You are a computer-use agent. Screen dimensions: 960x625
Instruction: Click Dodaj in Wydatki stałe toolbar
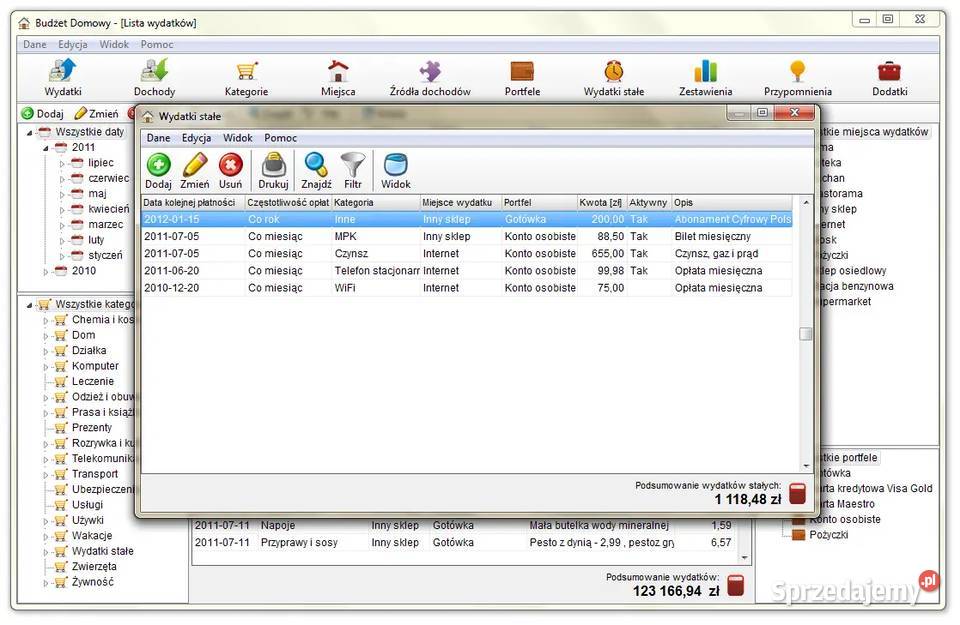tap(158, 171)
